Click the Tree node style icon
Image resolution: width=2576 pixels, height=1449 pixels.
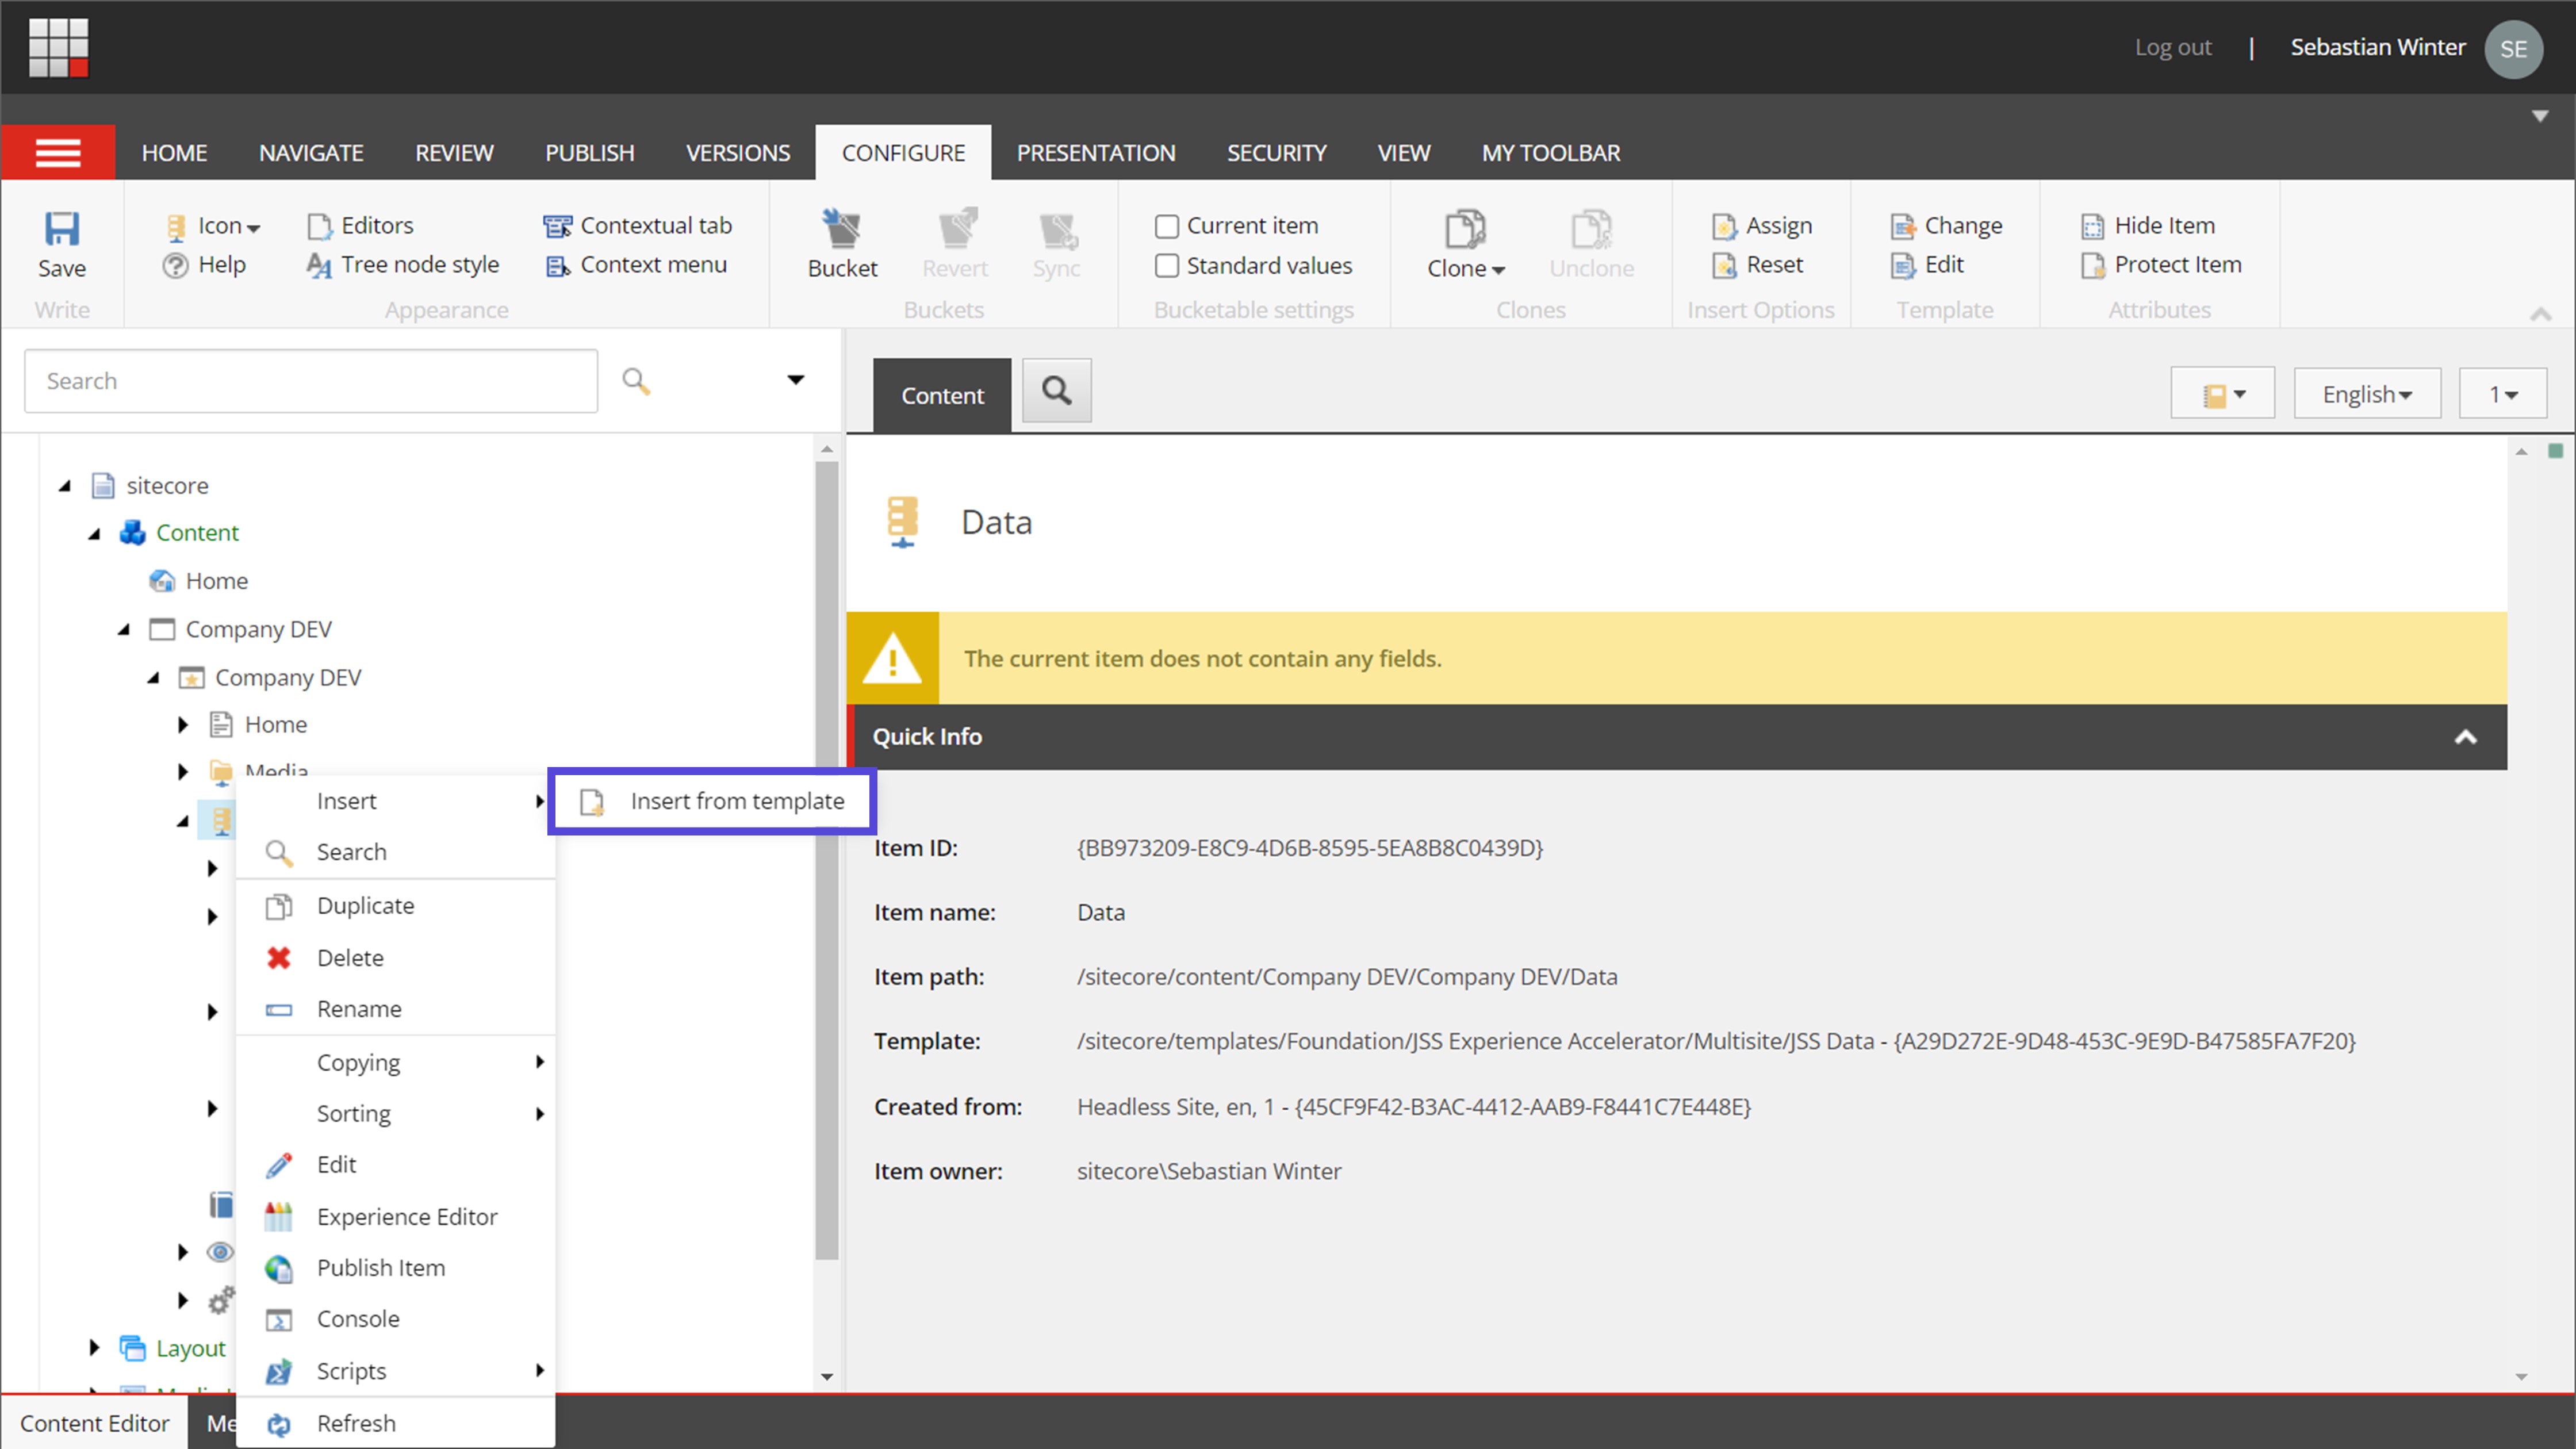(320, 265)
